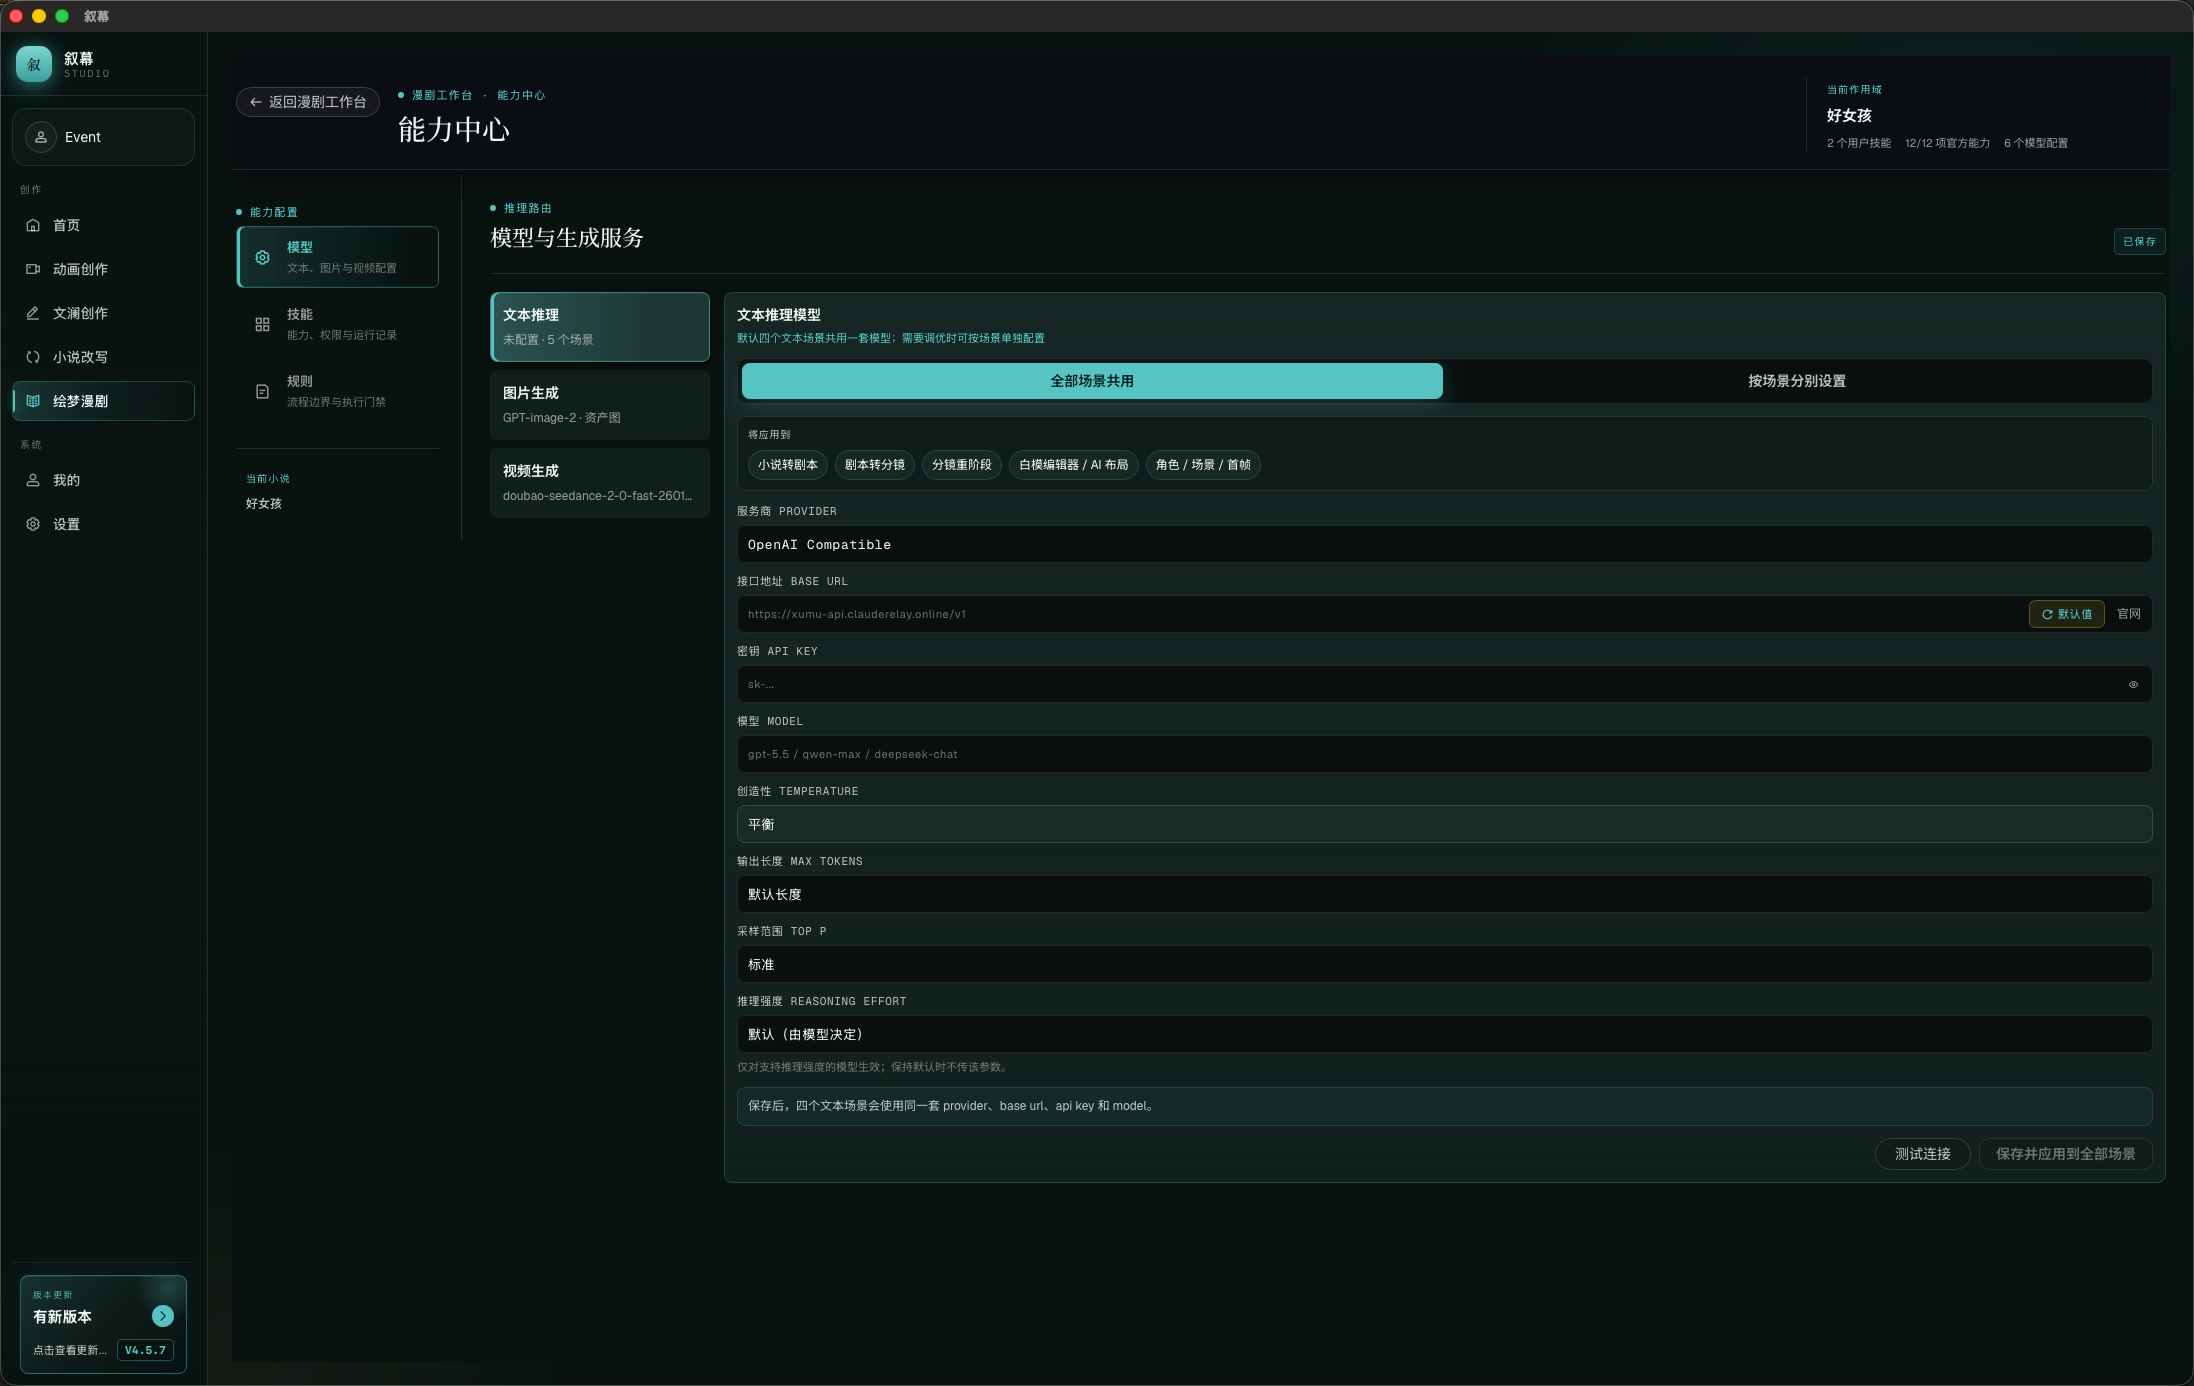Open 文澜创作 pen icon in sidebar
This screenshot has width=2194, height=1386.
33,313
